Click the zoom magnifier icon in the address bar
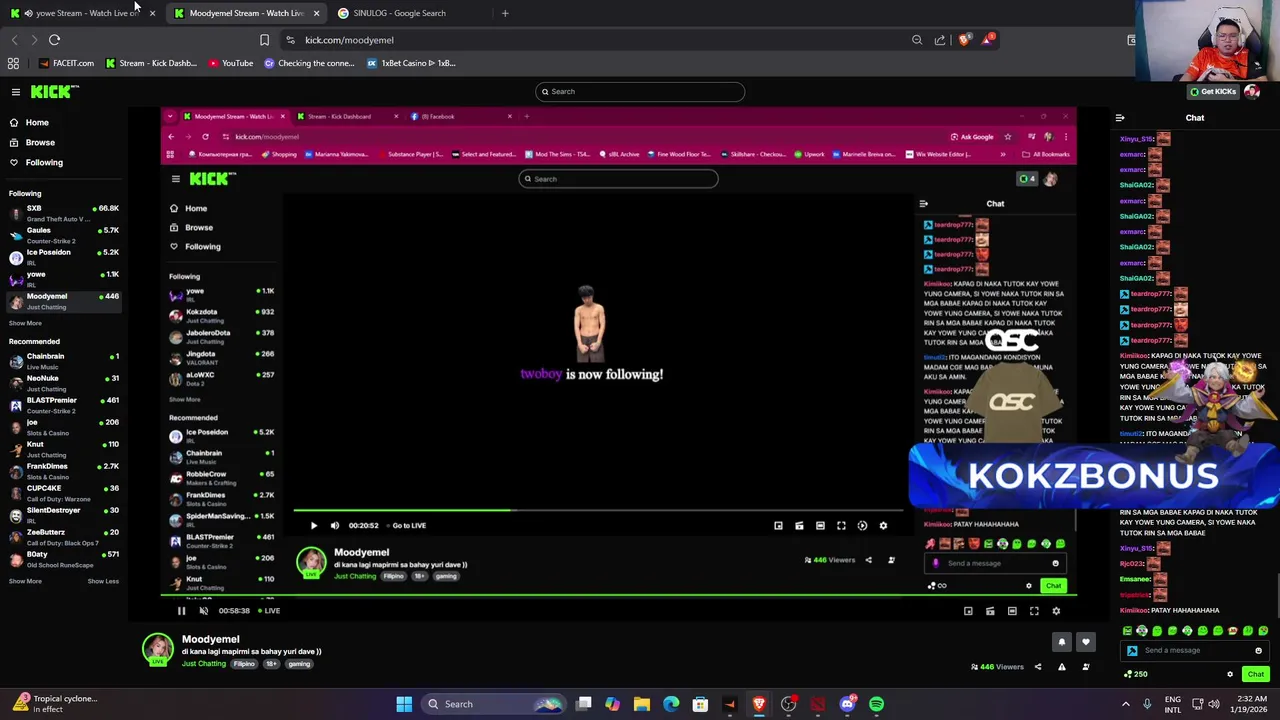This screenshot has width=1280, height=720. pos(917,40)
